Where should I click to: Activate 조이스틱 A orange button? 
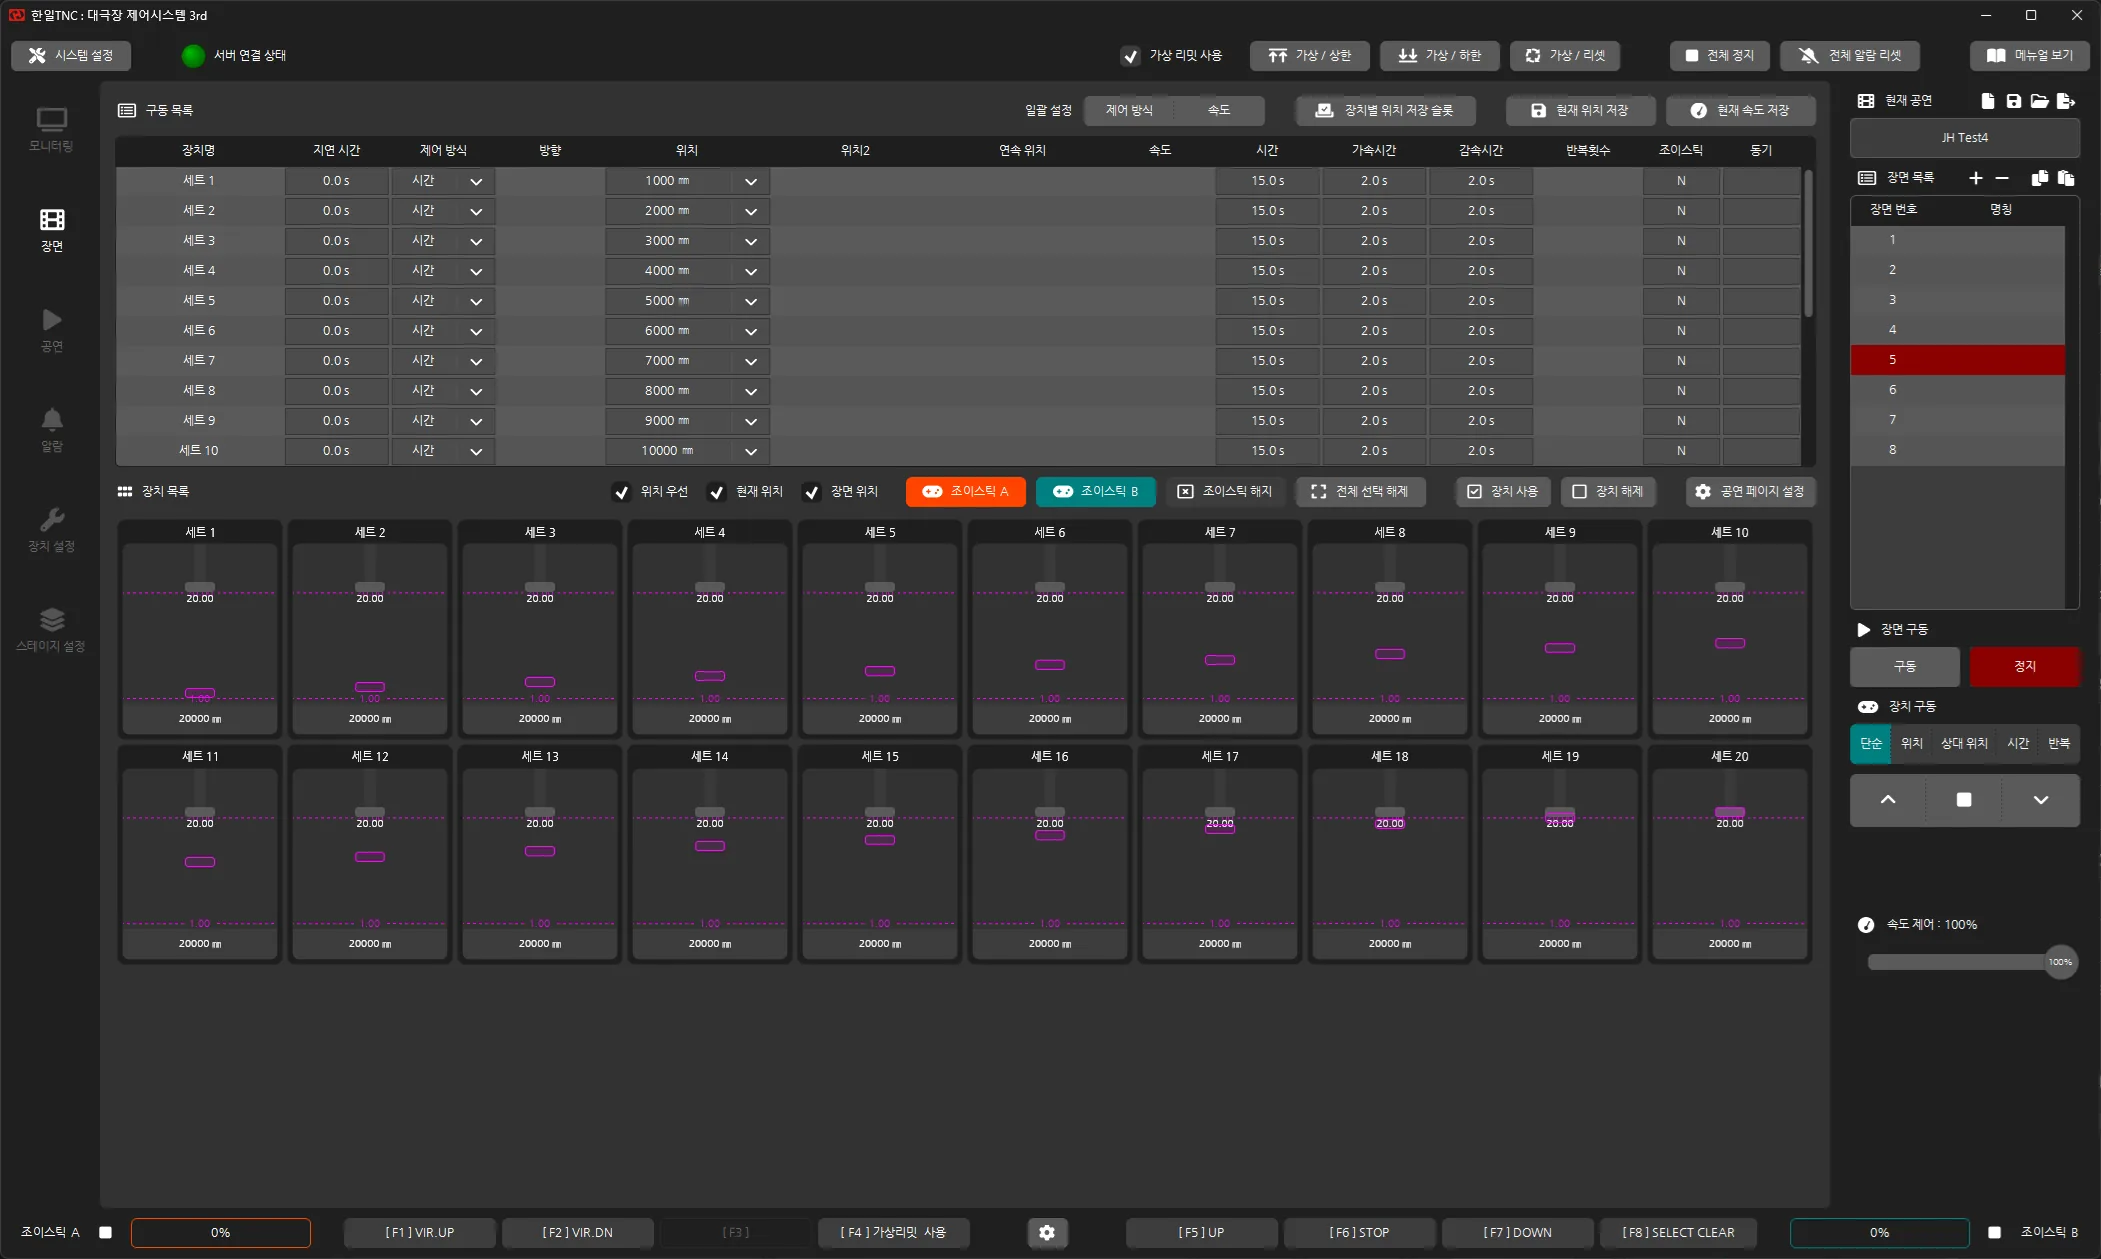[965, 492]
